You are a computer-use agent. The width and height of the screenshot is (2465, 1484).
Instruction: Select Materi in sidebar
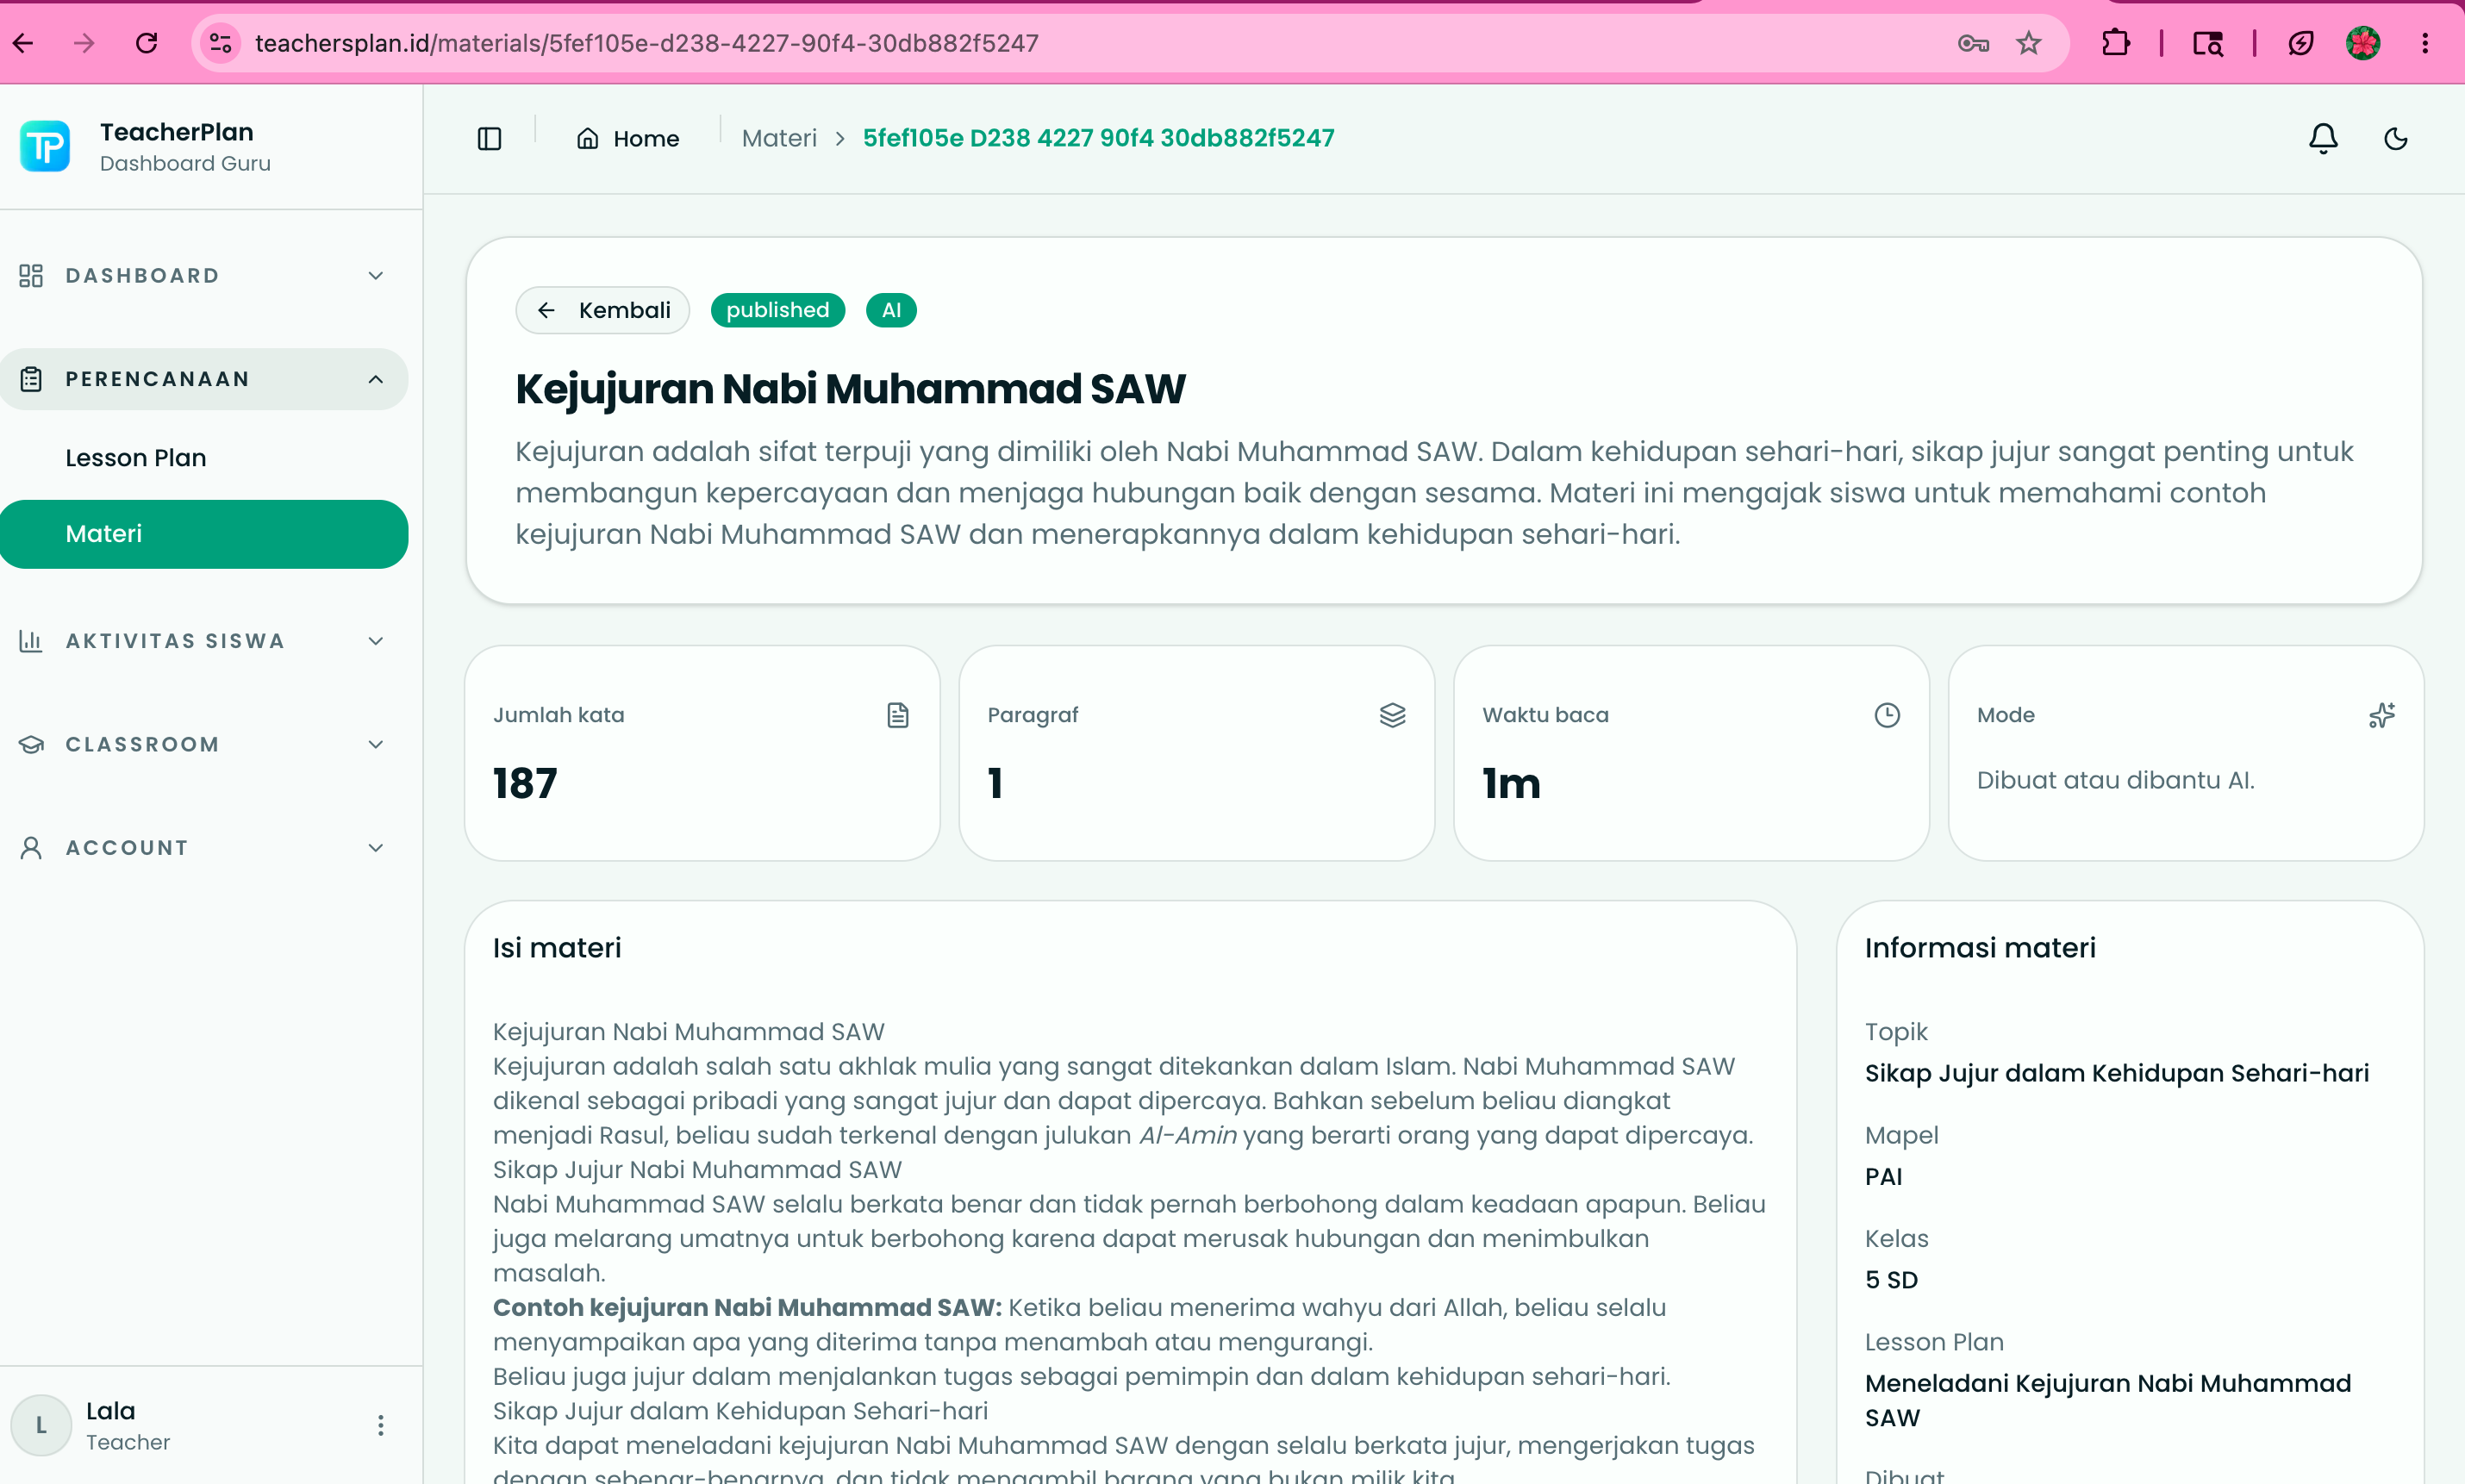(204, 534)
